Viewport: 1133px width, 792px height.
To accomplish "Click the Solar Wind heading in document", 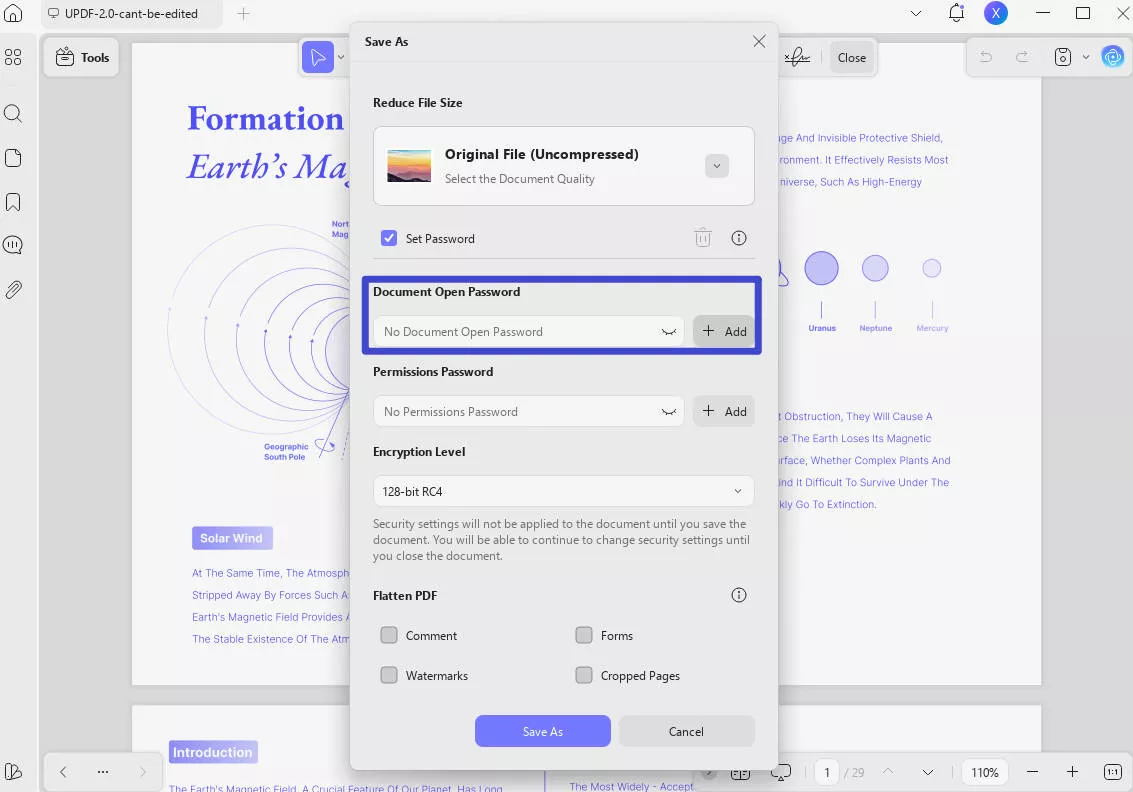I will [232, 538].
